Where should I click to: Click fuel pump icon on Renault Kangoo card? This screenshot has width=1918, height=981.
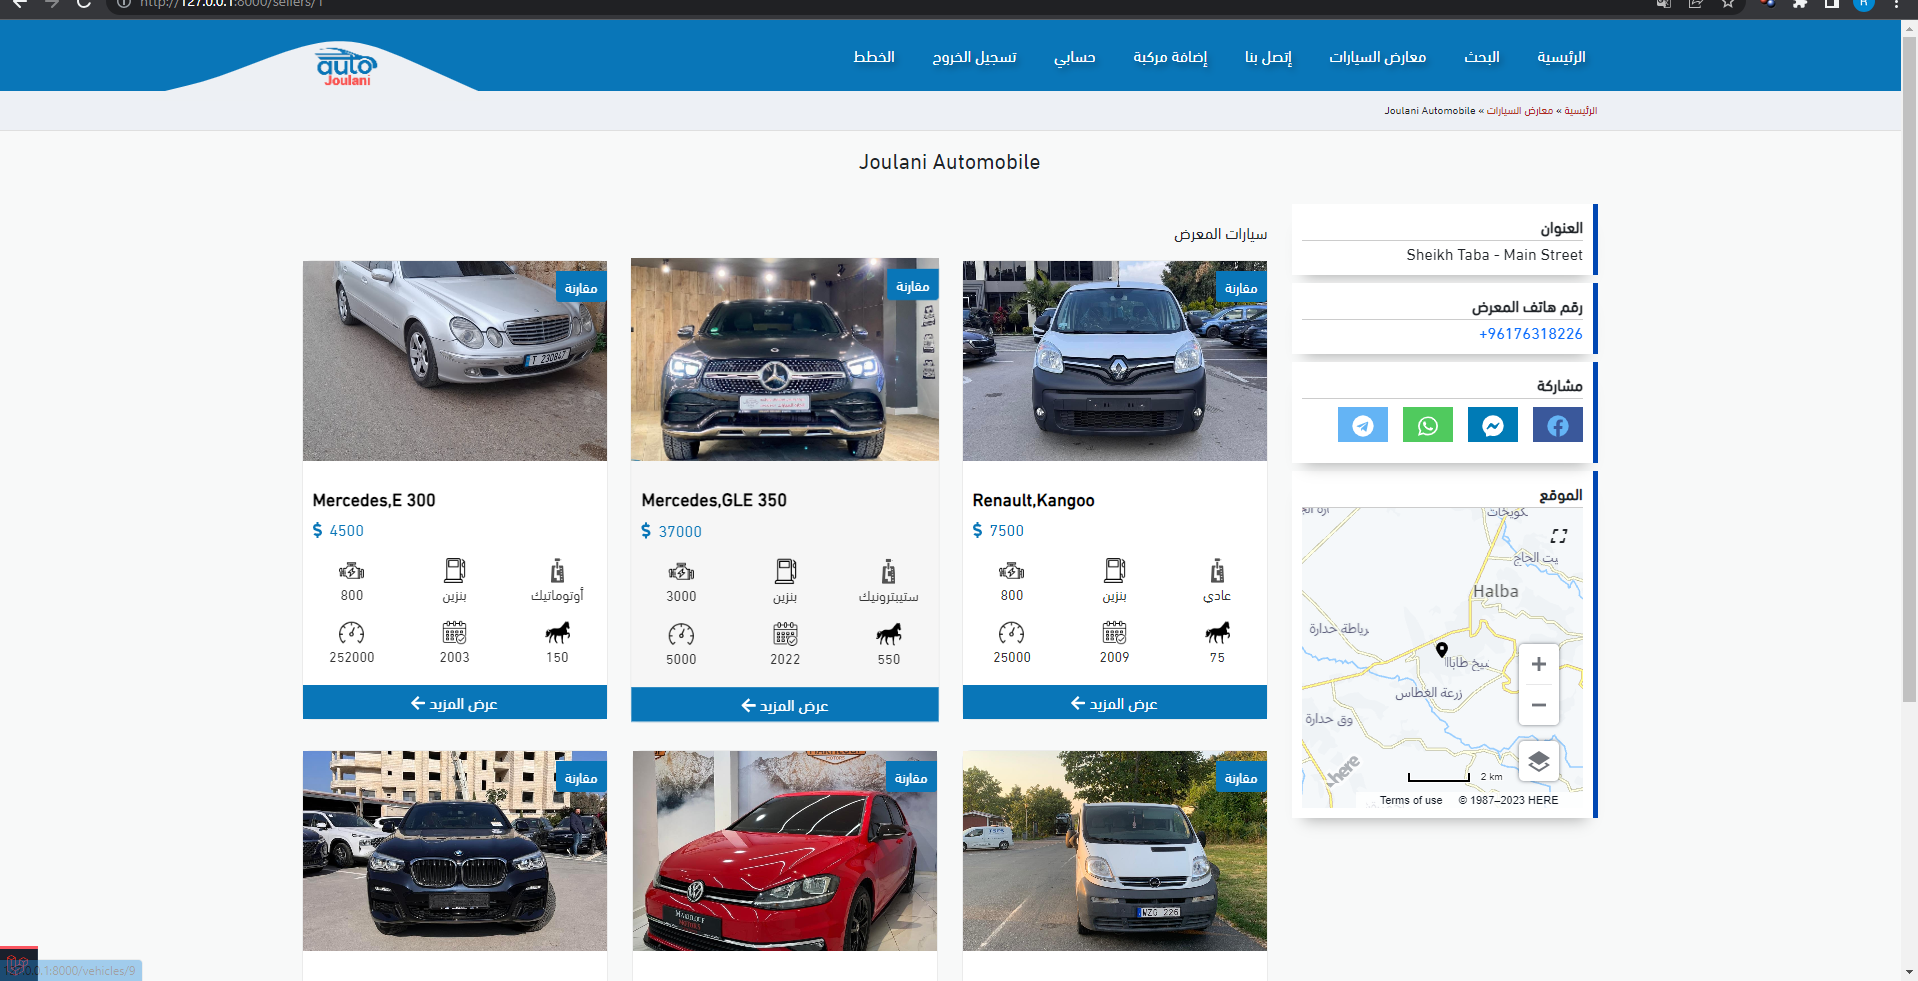click(1115, 570)
